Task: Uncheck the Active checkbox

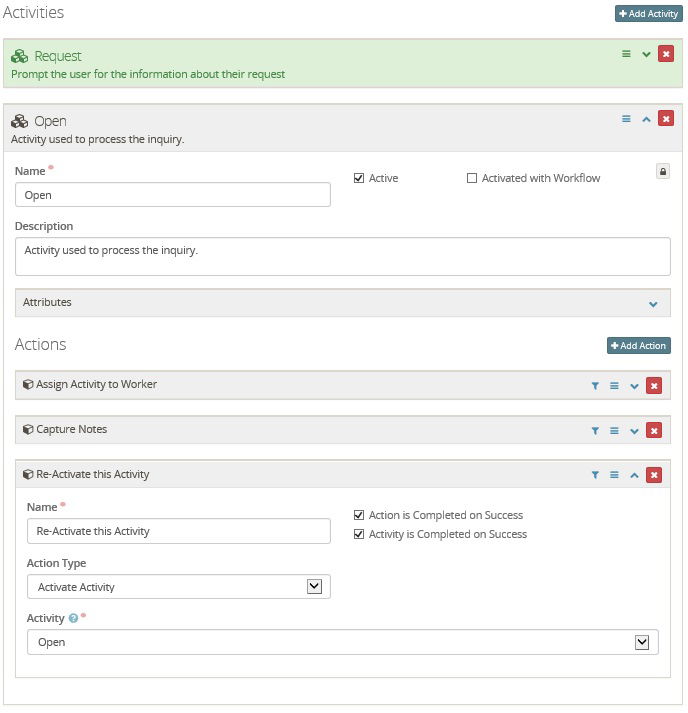Action: (359, 178)
